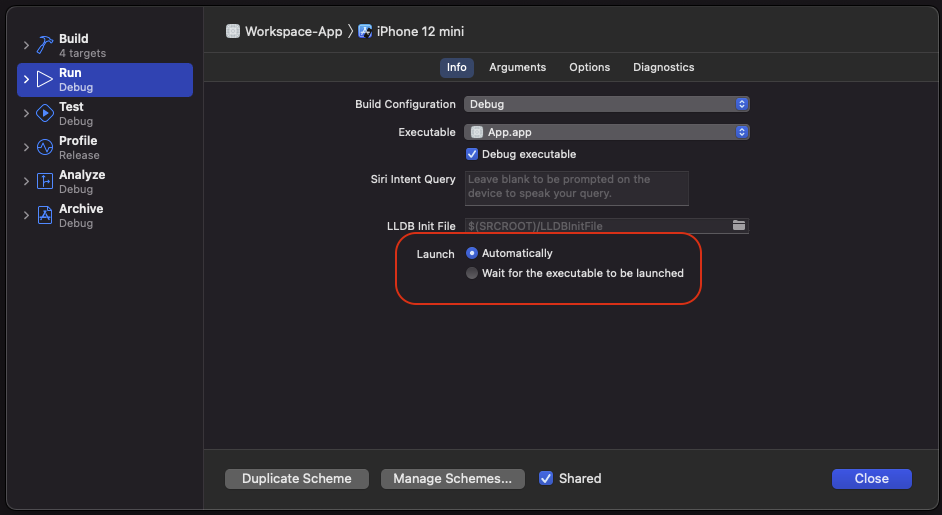942x515 pixels.
Task: Click the Test action icon
Action: click(45, 113)
